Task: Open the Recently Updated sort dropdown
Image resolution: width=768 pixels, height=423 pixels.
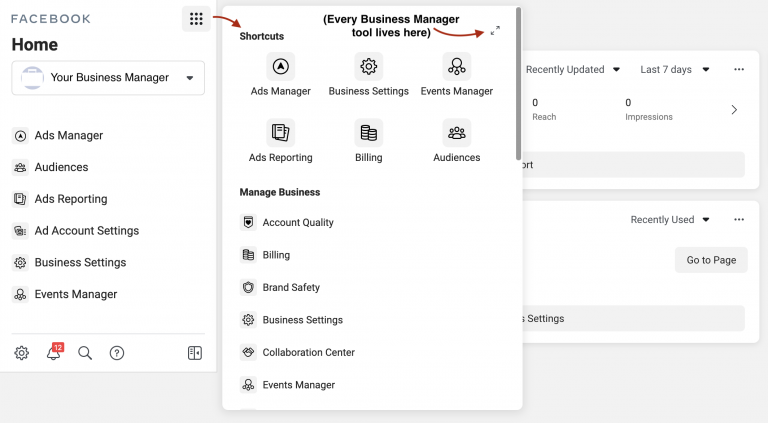Action: (x=572, y=70)
